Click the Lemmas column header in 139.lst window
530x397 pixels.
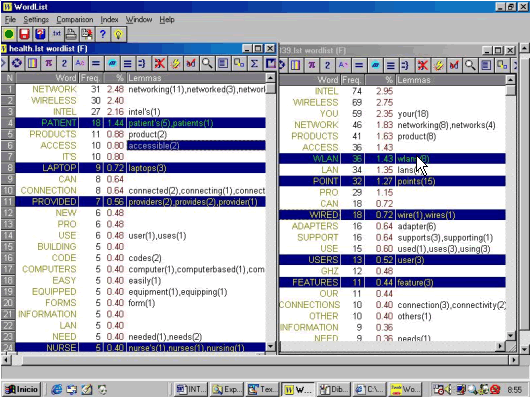(x=451, y=80)
